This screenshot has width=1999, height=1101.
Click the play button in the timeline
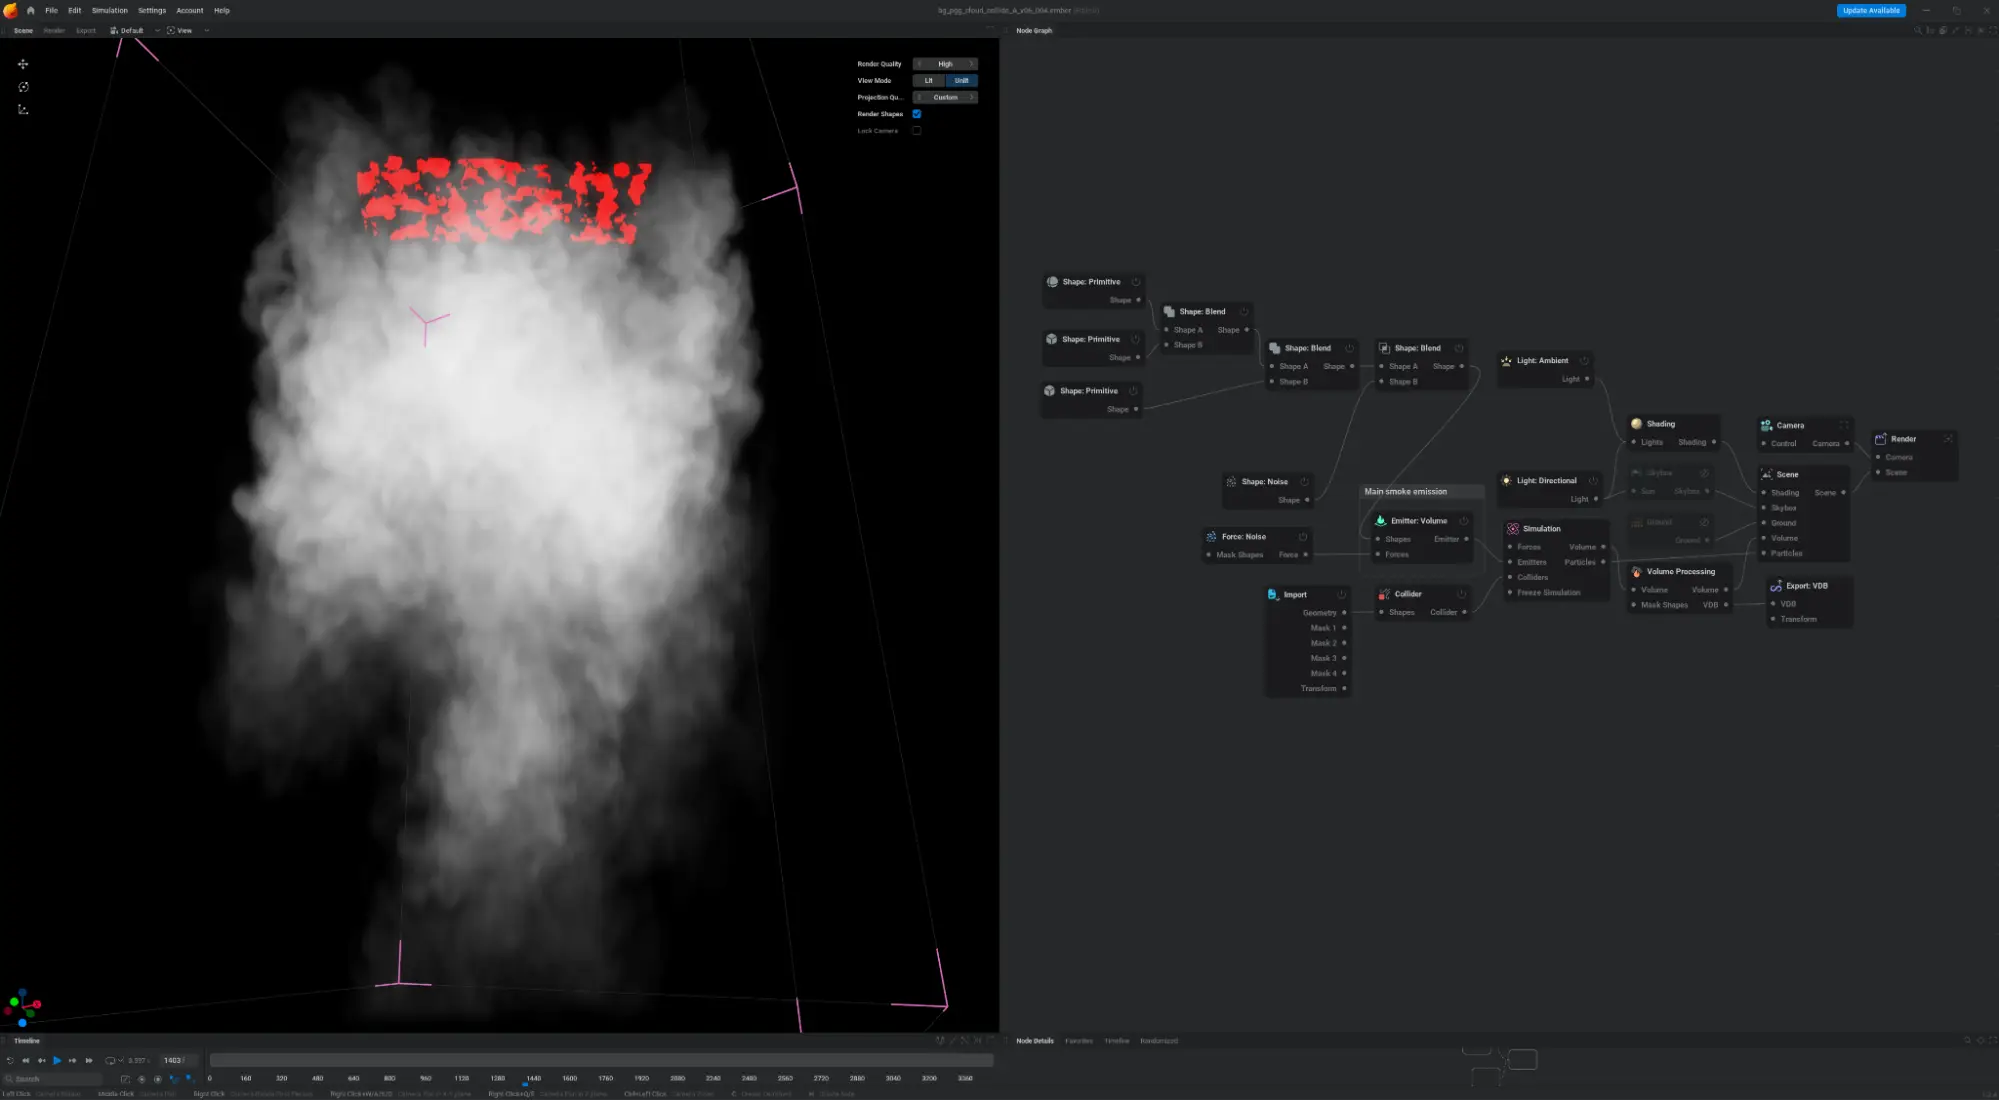pos(57,1060)
